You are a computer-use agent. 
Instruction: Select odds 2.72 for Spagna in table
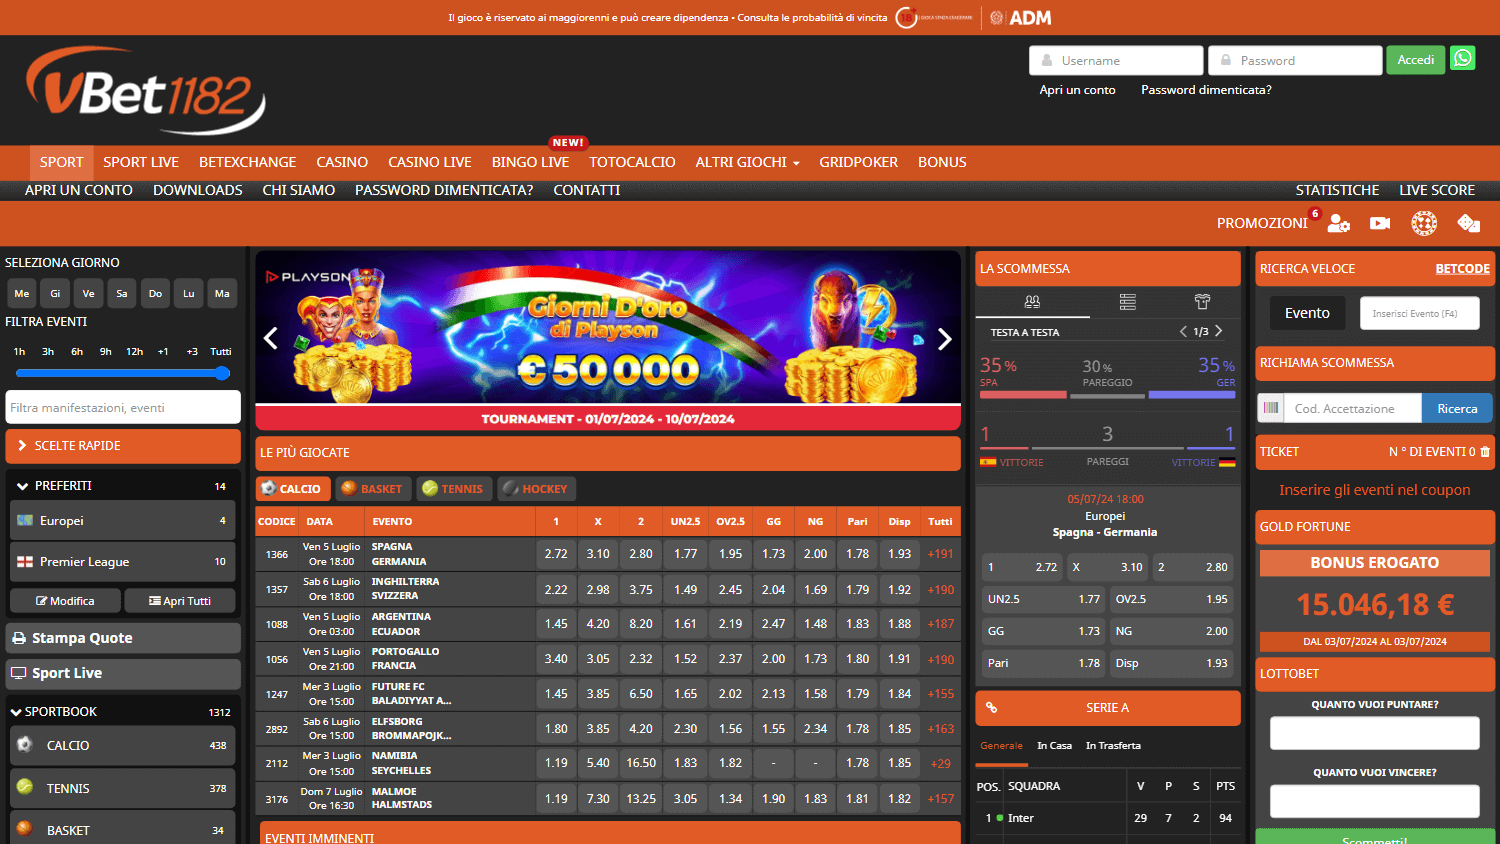pyautogui.click(x=556, y=554)
